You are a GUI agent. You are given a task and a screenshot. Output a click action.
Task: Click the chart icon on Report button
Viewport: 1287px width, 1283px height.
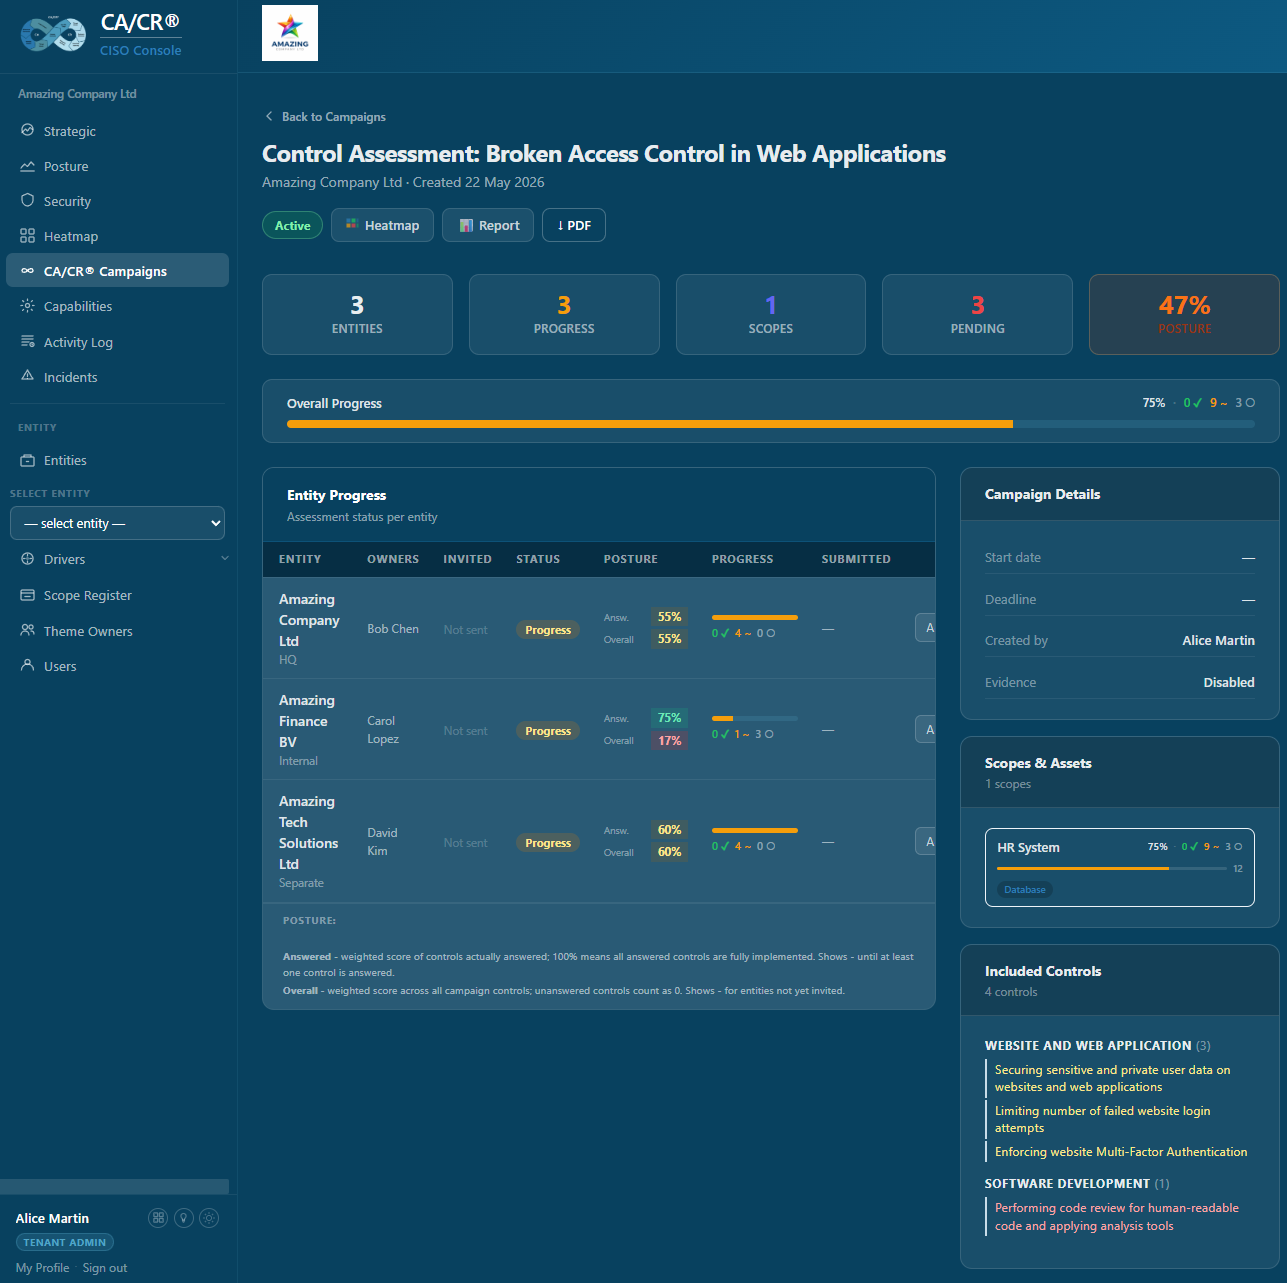point(466,225)
